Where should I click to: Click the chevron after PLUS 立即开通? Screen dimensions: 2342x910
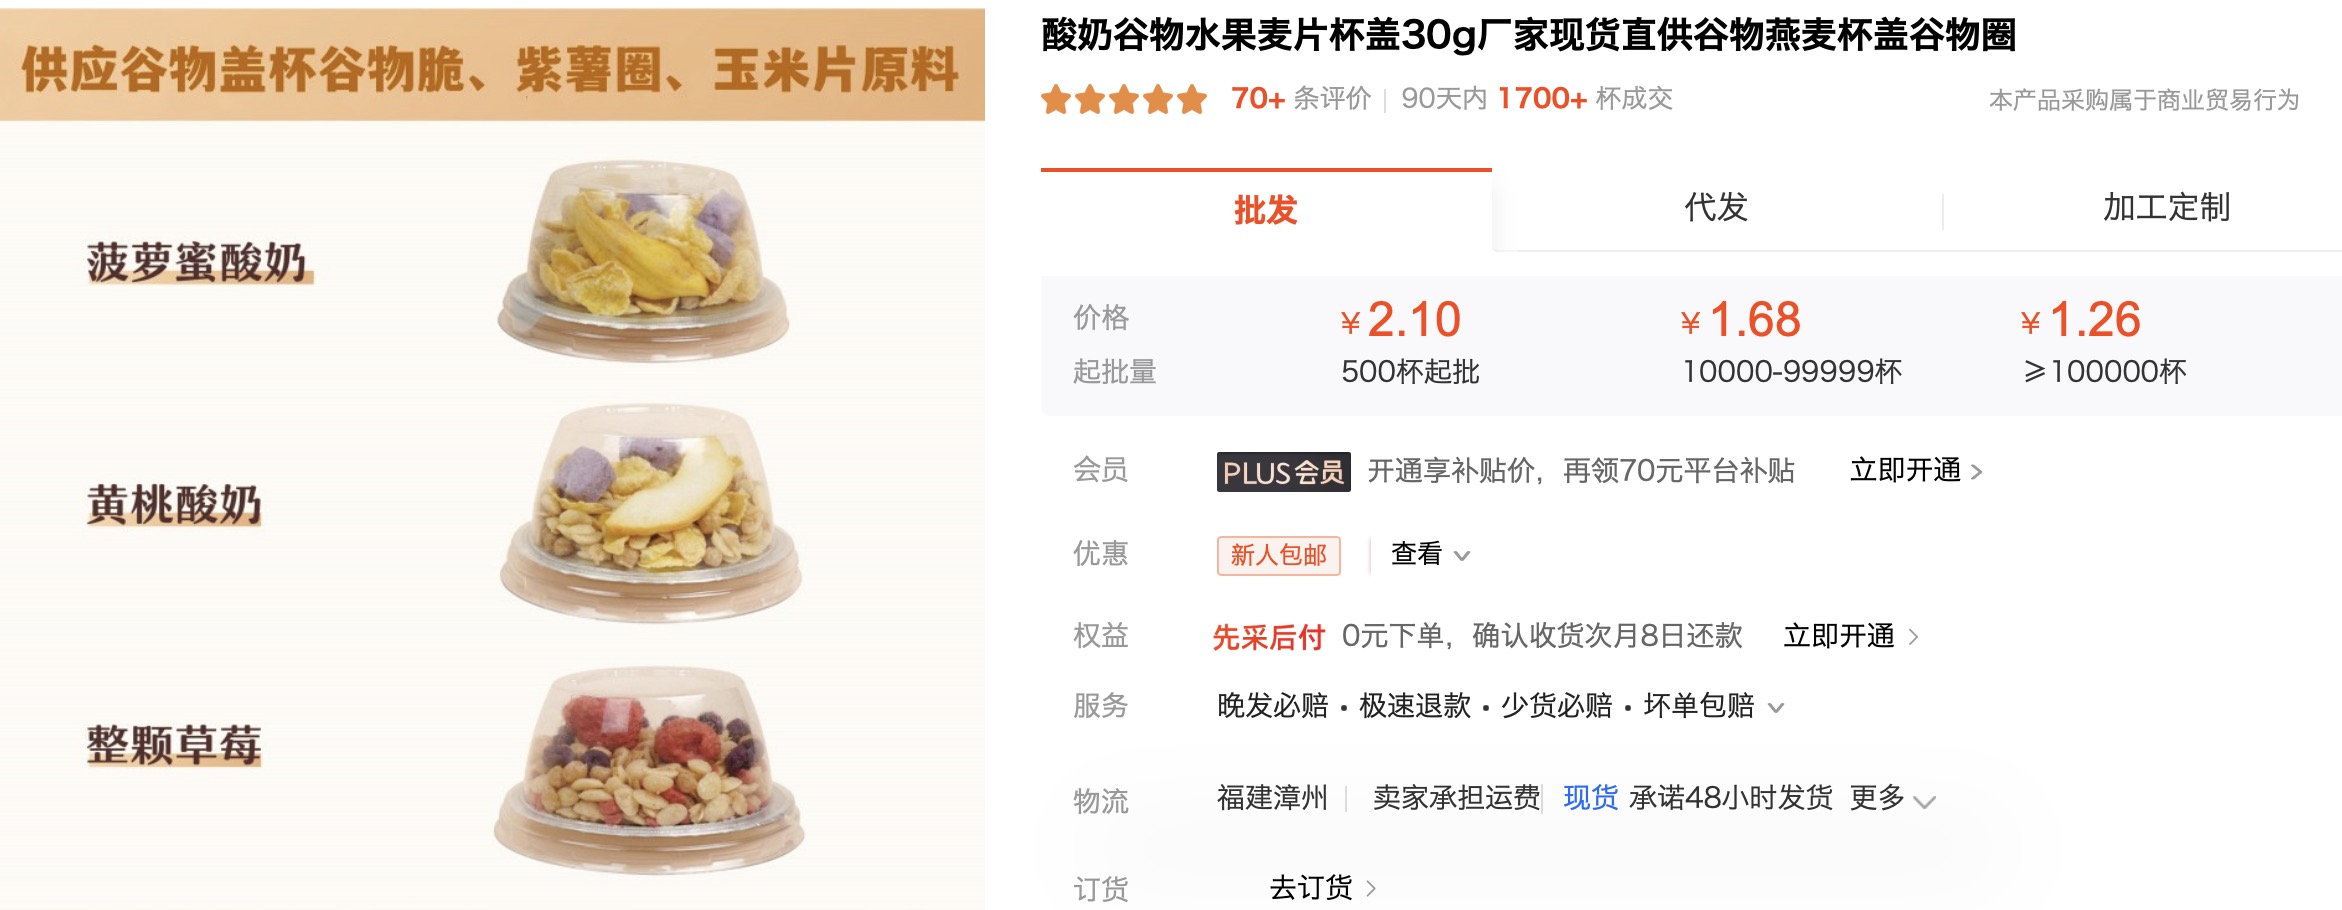[x=1977, y=471]
